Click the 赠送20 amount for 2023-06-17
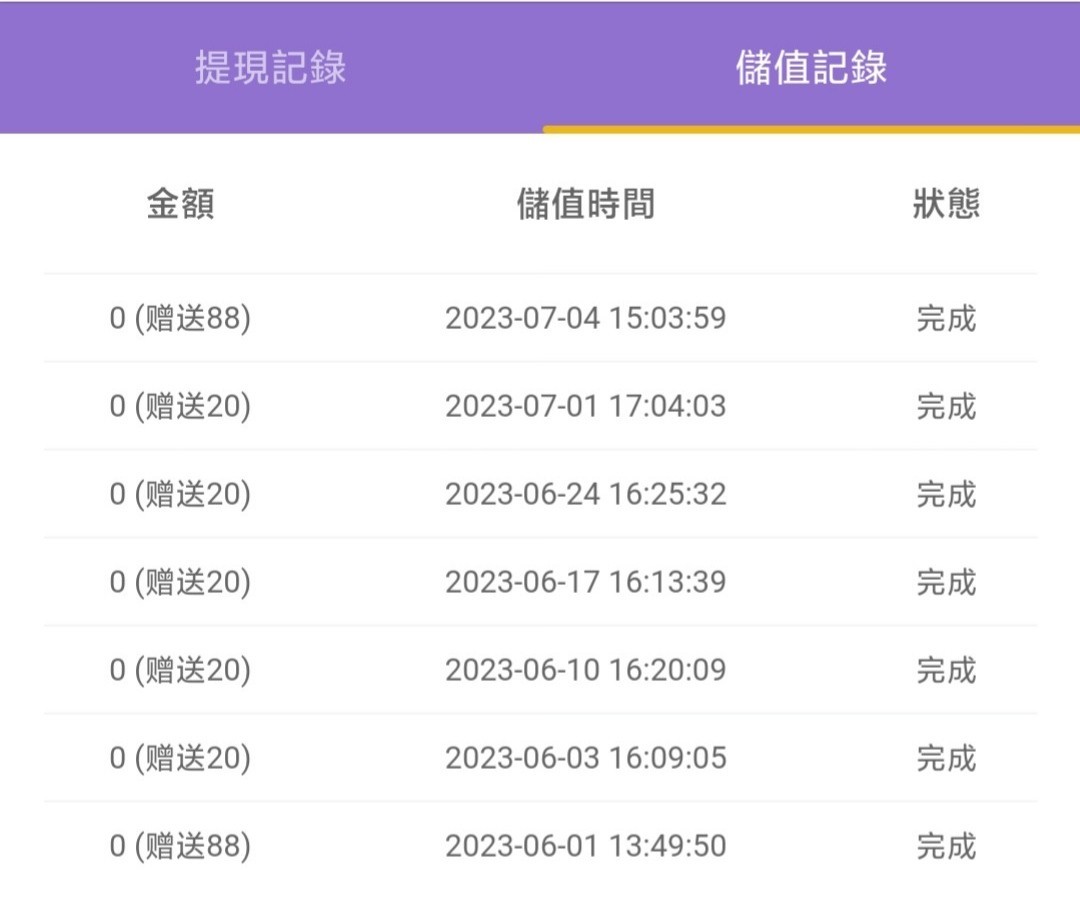This screenshot has height=907, width=1080. (x=180, y=582)
